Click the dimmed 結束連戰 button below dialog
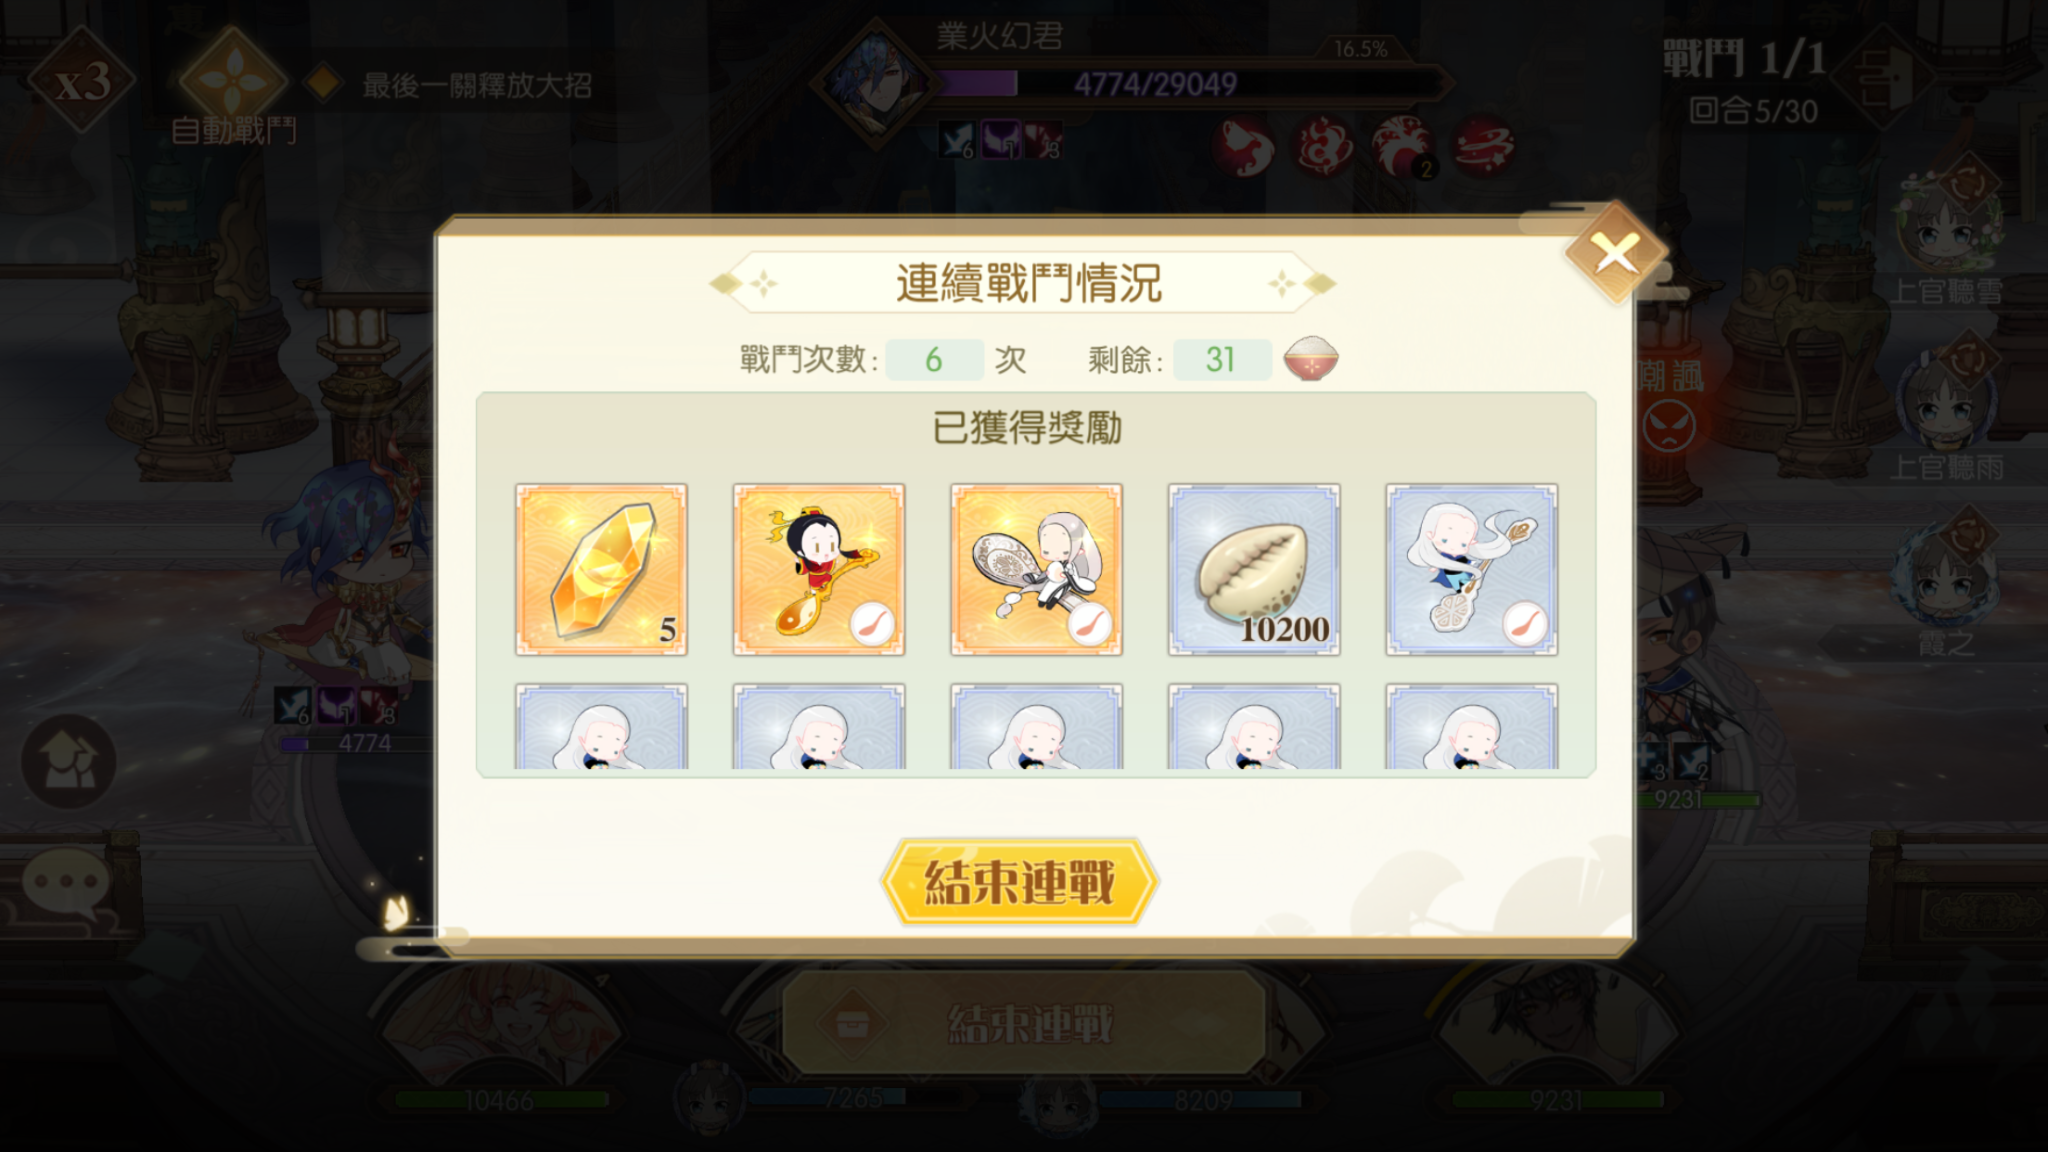This screenshot has width=2048, height=1152. click(x=1024, y=1023)
